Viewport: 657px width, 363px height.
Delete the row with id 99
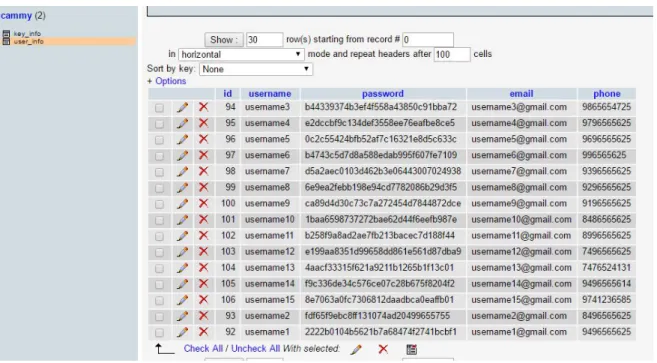[204, 187]
